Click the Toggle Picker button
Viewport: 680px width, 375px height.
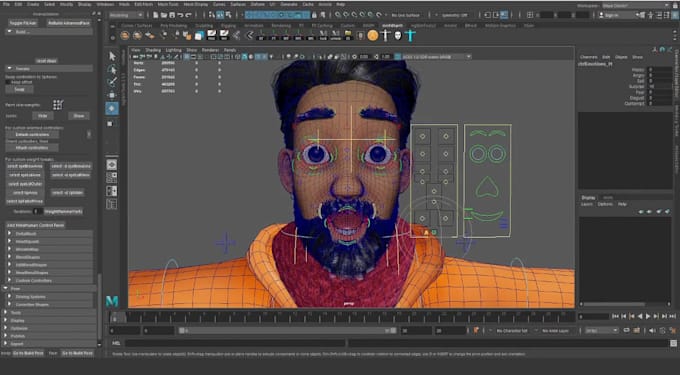coord(23,23)
